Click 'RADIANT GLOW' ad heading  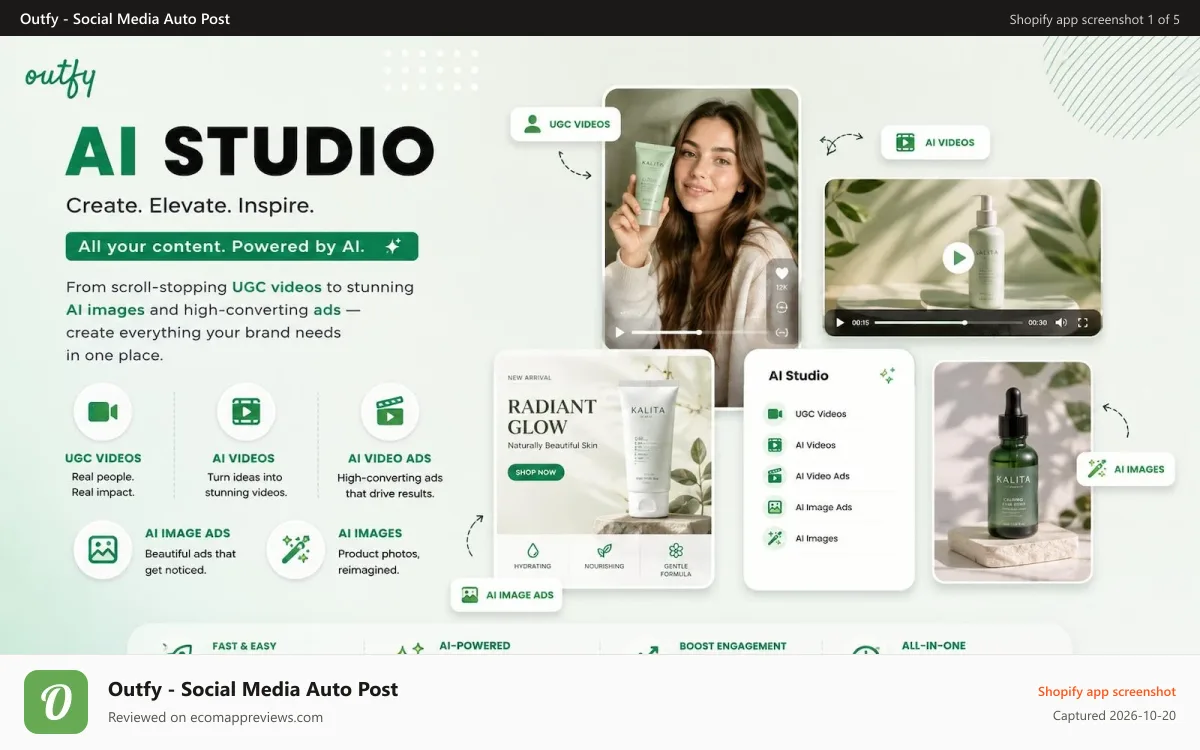point(552,416)
